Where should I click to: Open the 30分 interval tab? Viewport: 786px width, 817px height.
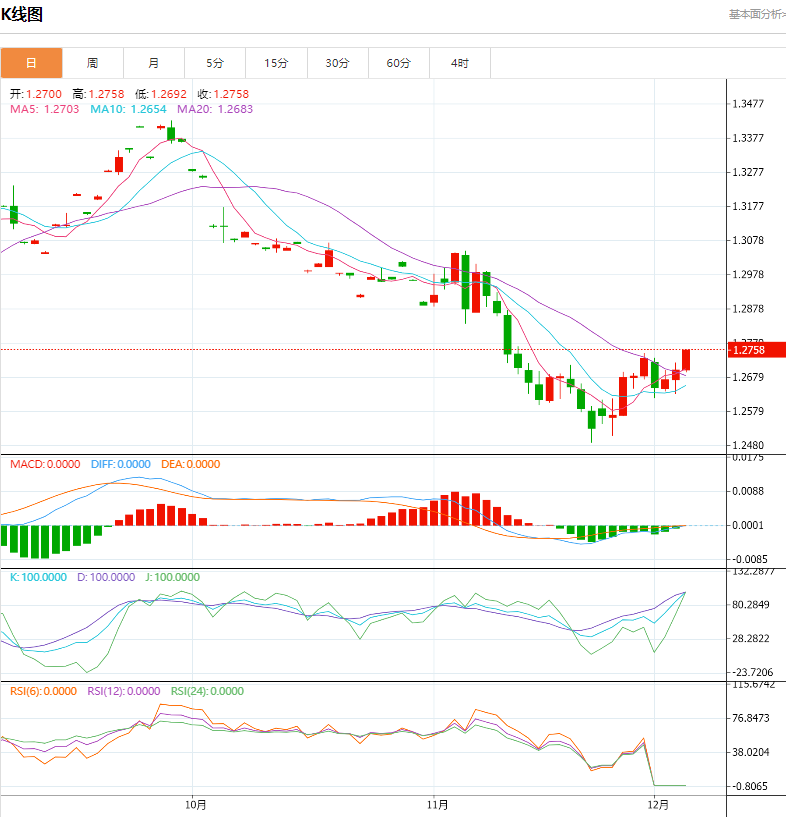[338, 63]
